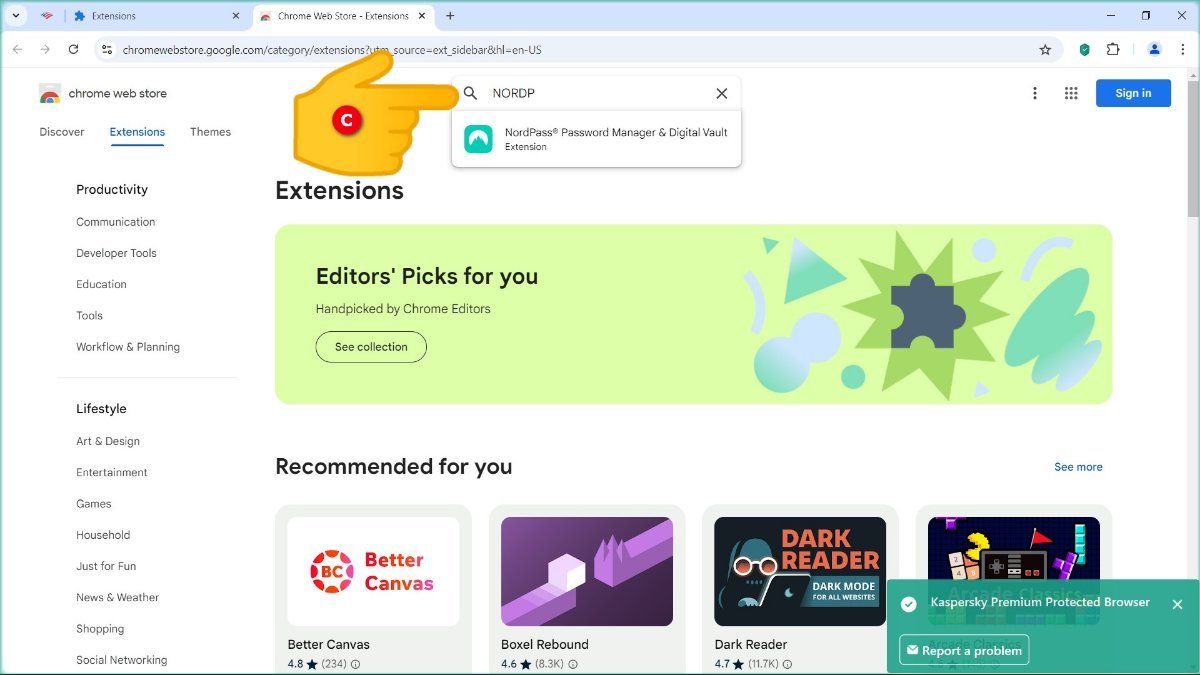The height and width of the screenshot is (675, 1200).
Task: Bookmark this page with the star icon
Action: point(1045,49)
